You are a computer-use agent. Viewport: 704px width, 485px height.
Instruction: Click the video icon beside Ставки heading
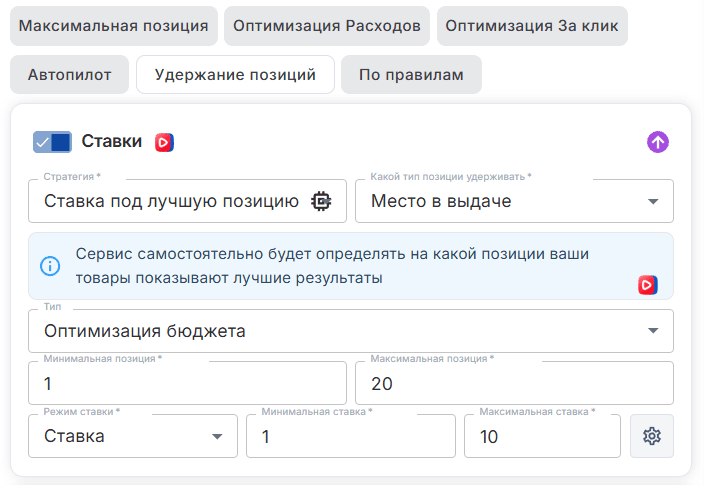pos(164,142)
